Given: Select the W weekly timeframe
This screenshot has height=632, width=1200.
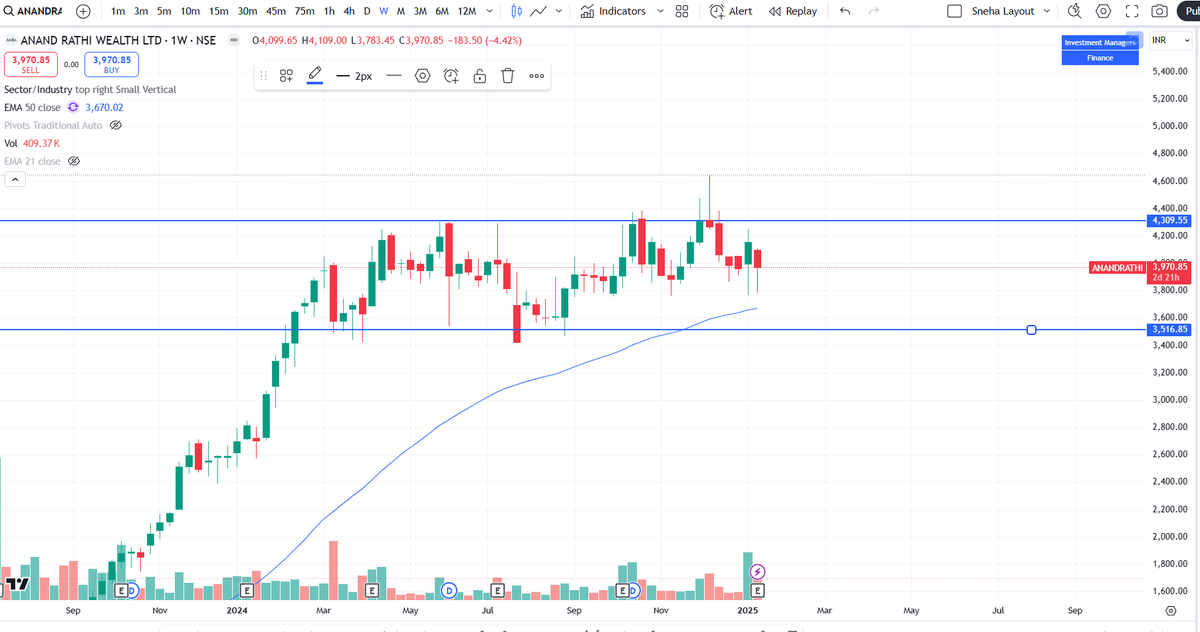Looking at the screenshot, I should 382,11.
